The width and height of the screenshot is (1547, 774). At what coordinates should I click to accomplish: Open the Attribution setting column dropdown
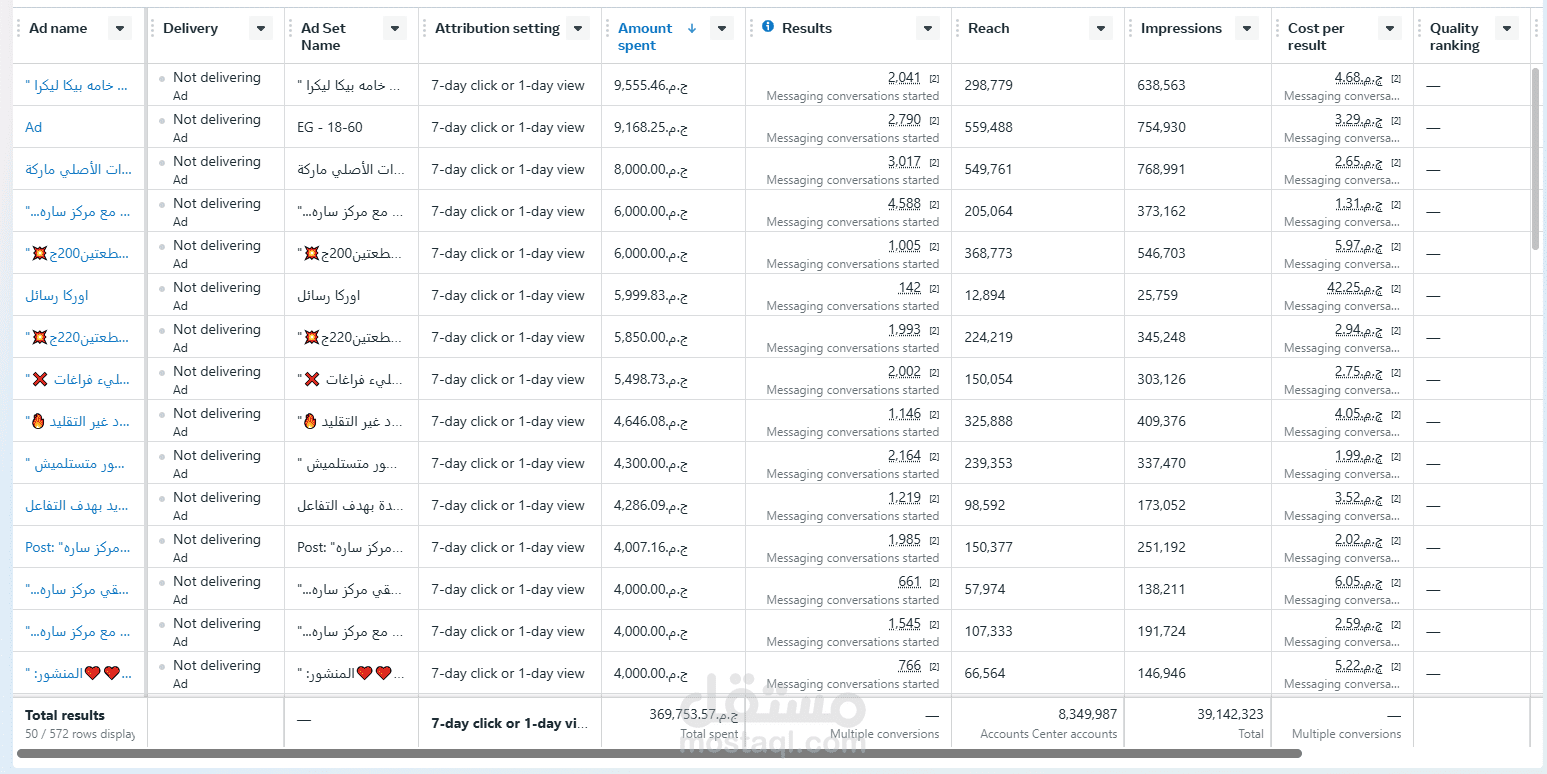click(578, 28)
